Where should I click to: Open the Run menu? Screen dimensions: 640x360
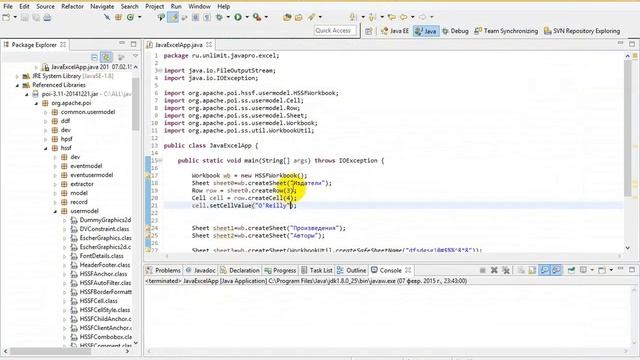[176, 7]
